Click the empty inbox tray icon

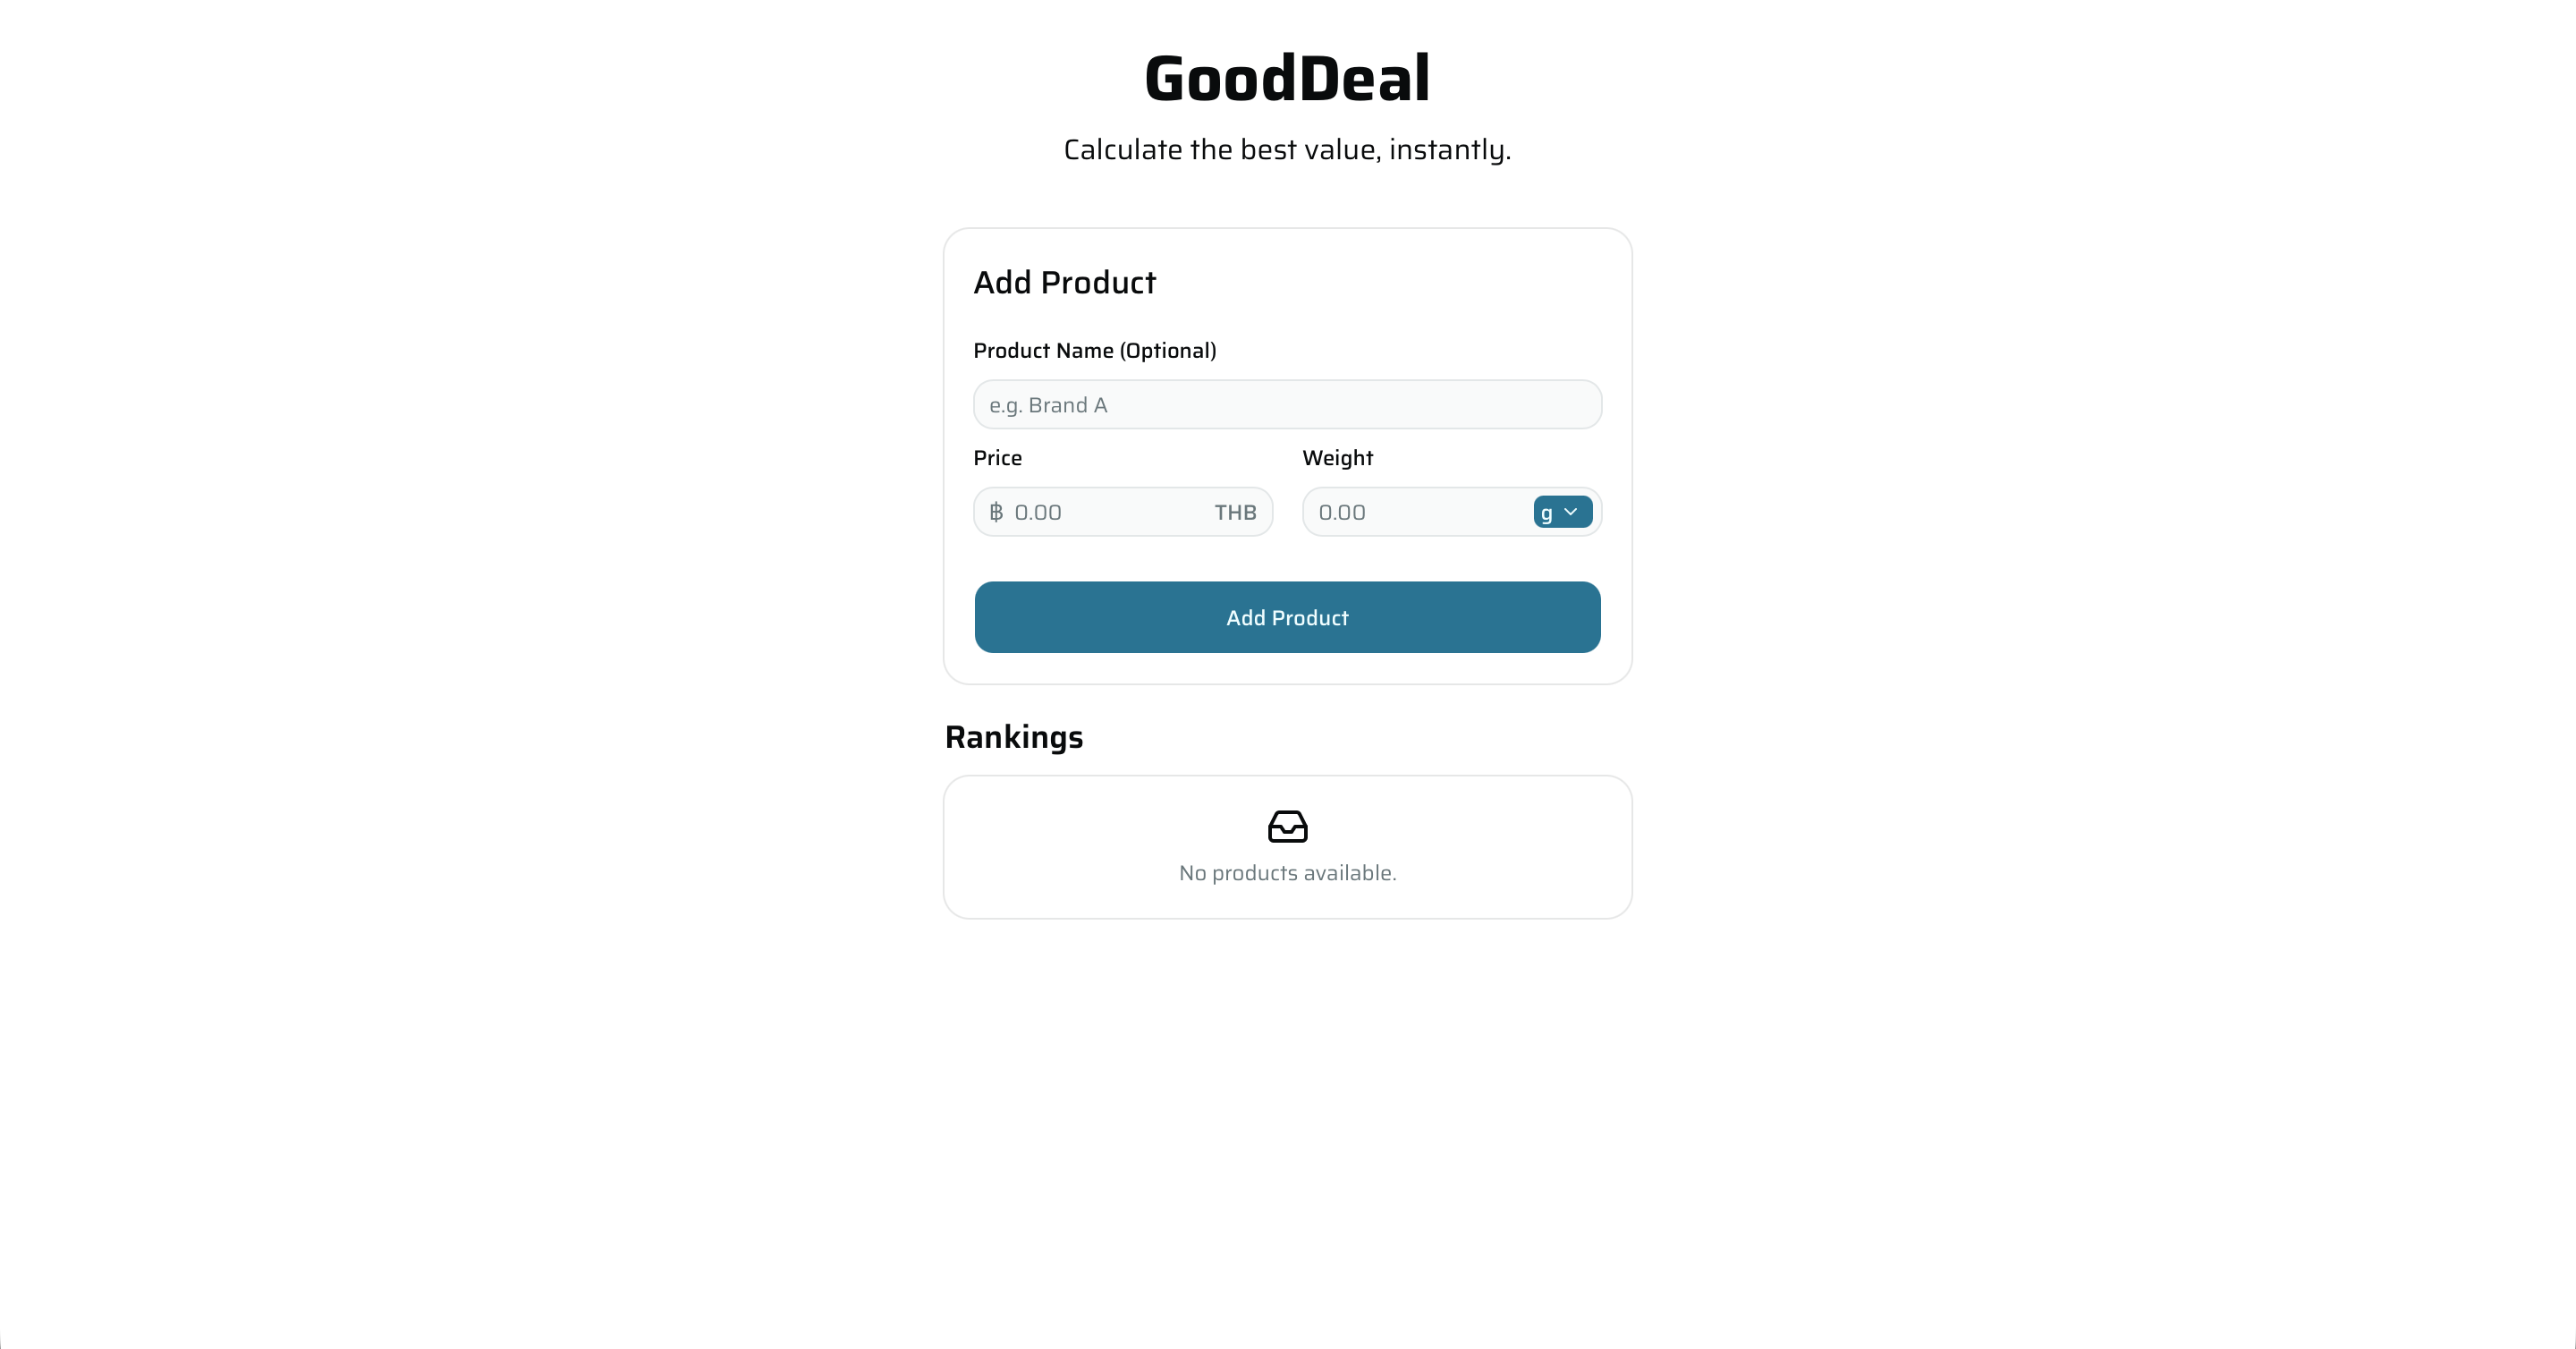[1287, 826]
